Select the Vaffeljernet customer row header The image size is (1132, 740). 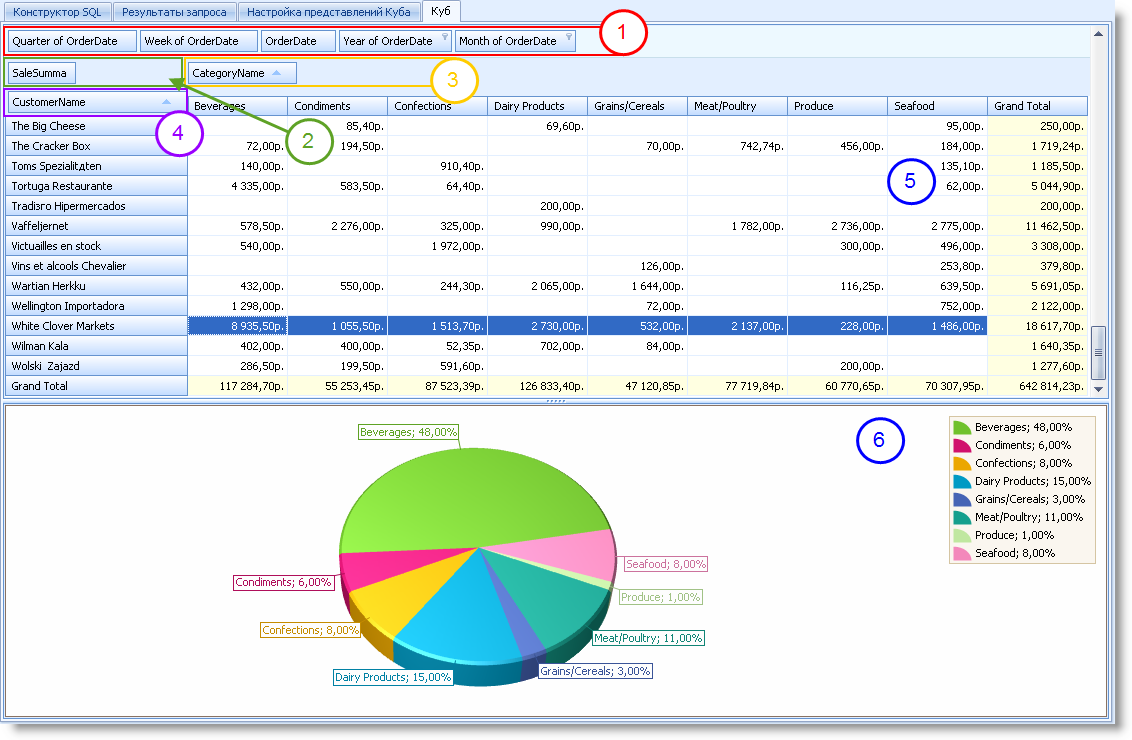[97, 226]
